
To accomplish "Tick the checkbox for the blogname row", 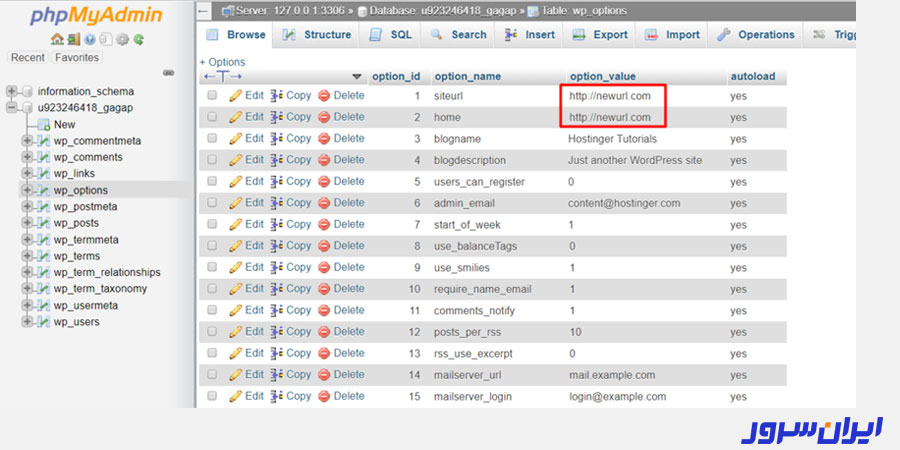I will pos(212,138).
